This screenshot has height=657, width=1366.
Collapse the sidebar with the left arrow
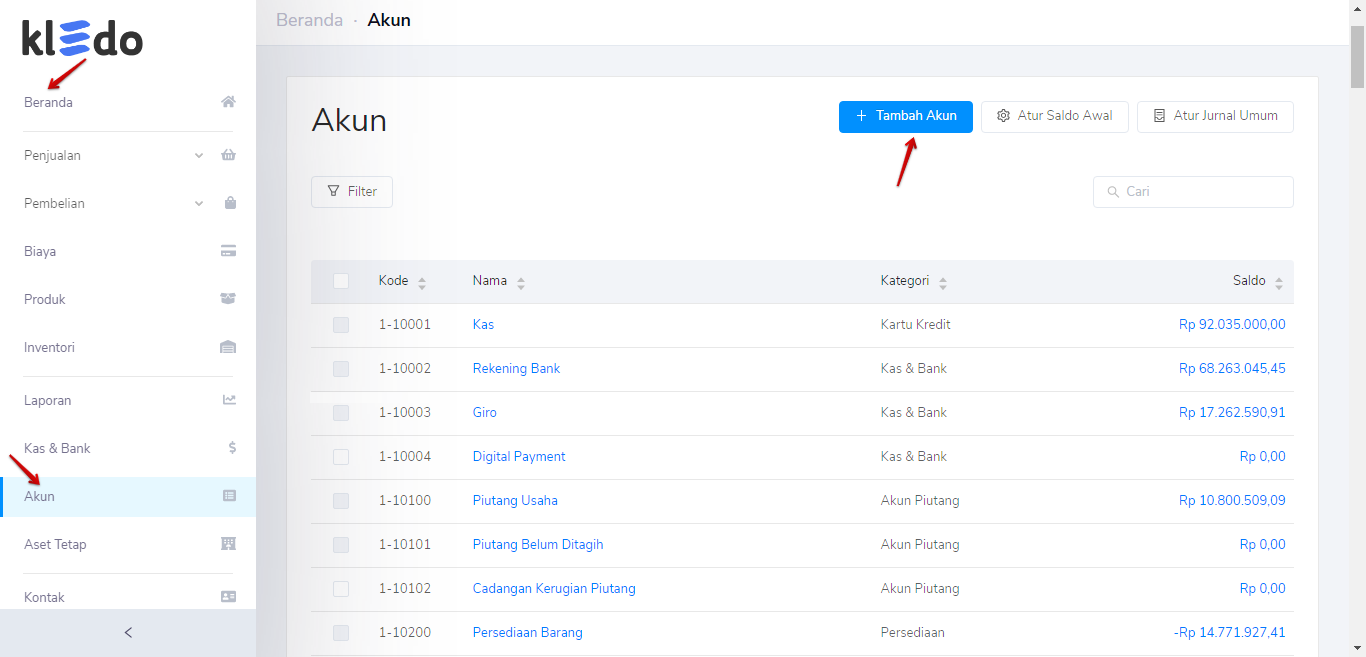point(127,632)
